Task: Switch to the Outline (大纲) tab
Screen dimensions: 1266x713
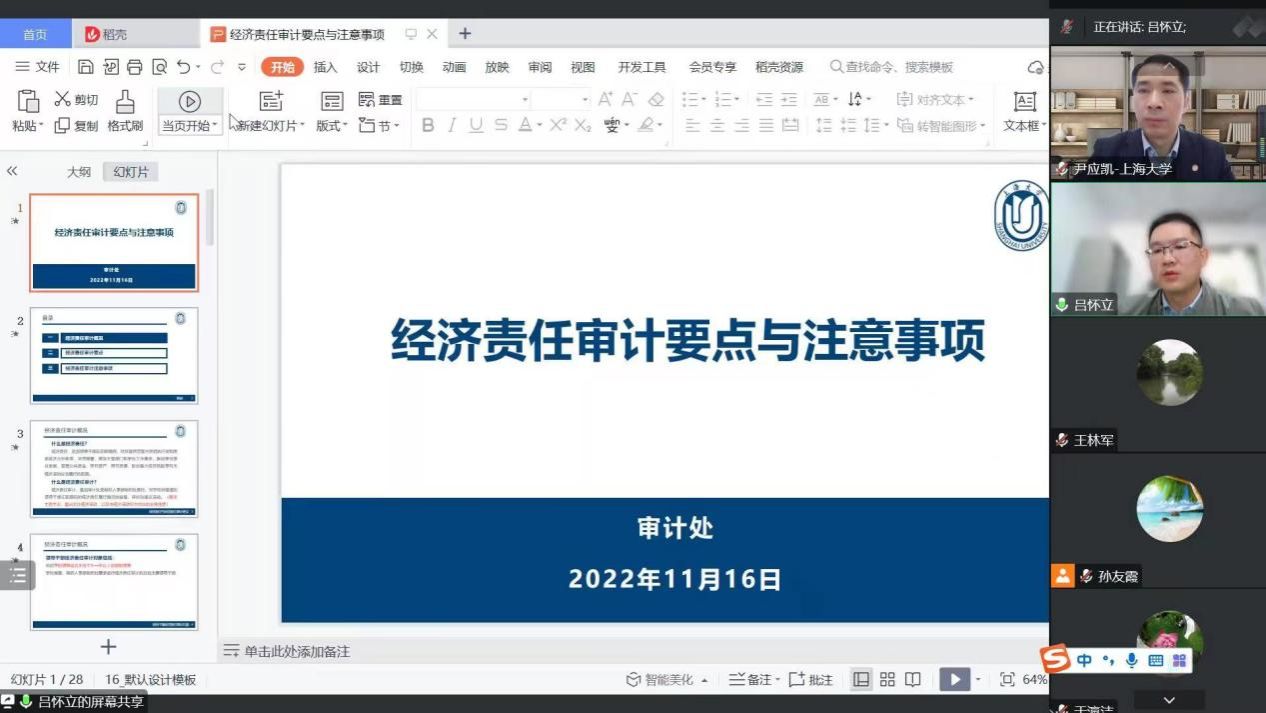Action: click(79, 172)
